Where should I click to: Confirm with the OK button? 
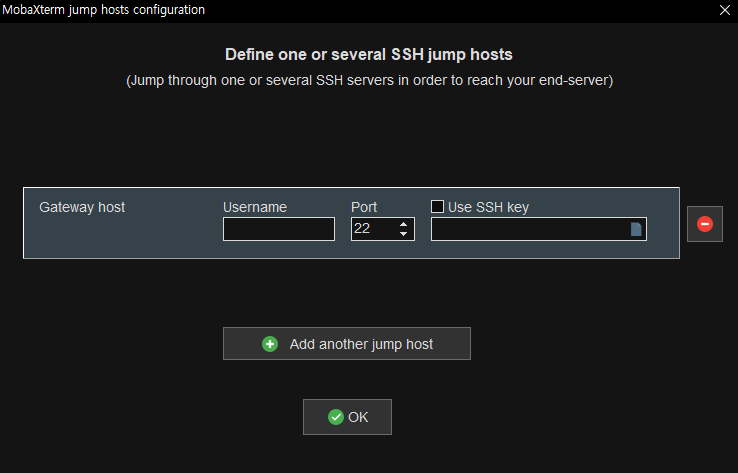coord(347,417)
